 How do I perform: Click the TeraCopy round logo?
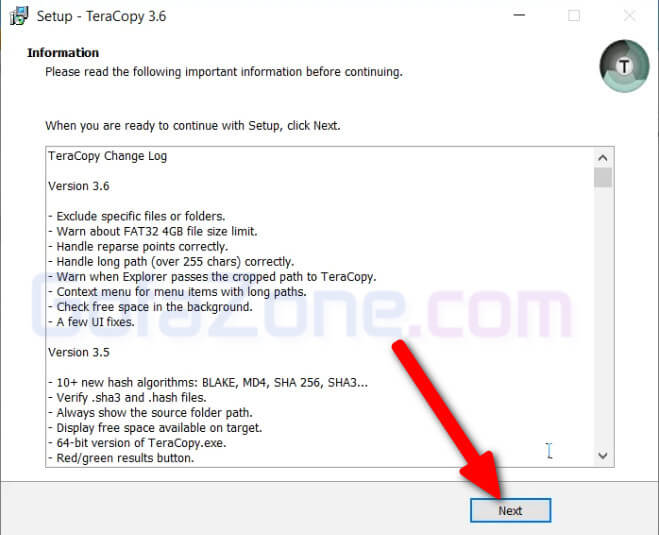point(624,68)
